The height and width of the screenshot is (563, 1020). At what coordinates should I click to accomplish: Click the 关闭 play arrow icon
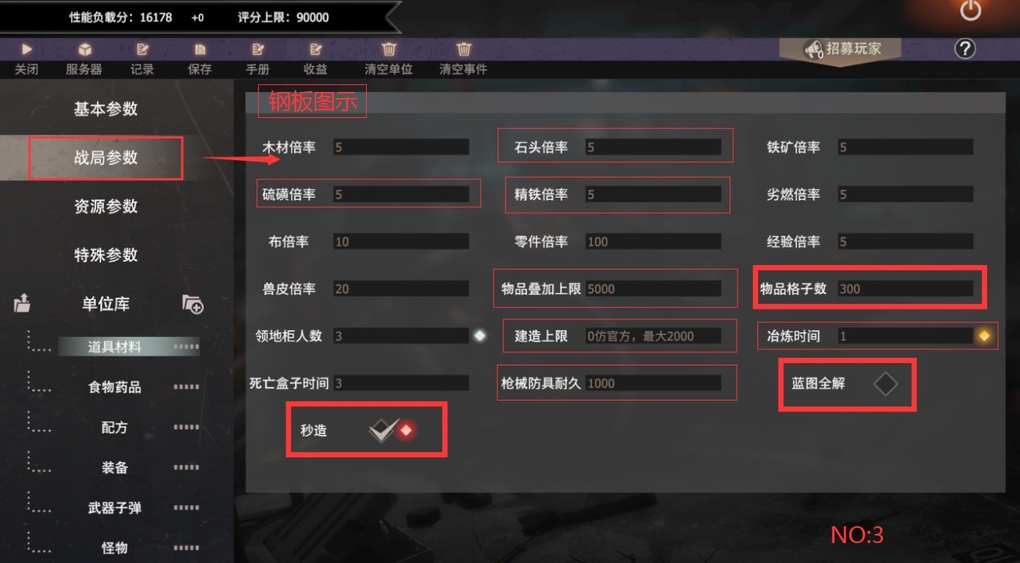(27, 49)
